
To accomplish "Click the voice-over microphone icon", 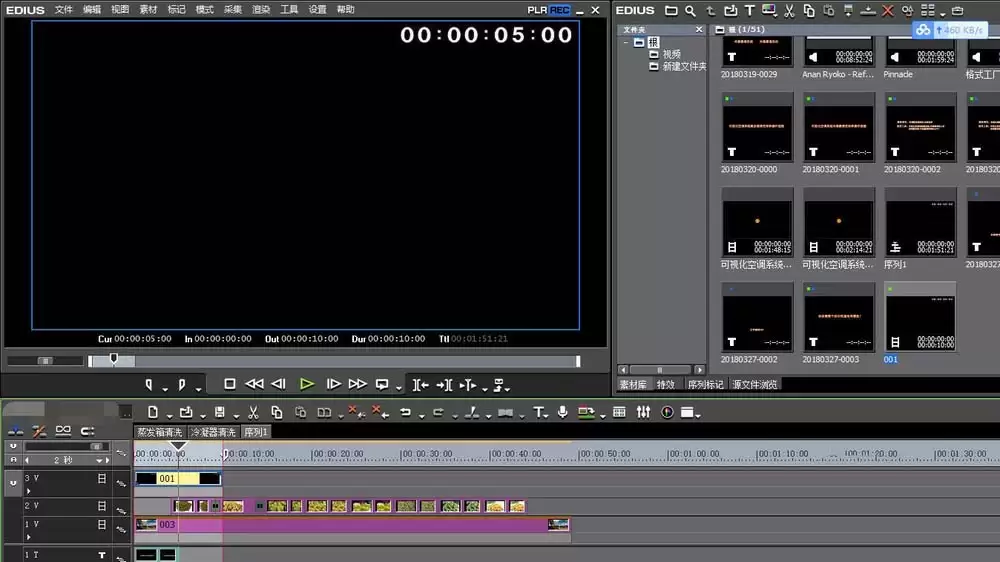I will point(562,413).
